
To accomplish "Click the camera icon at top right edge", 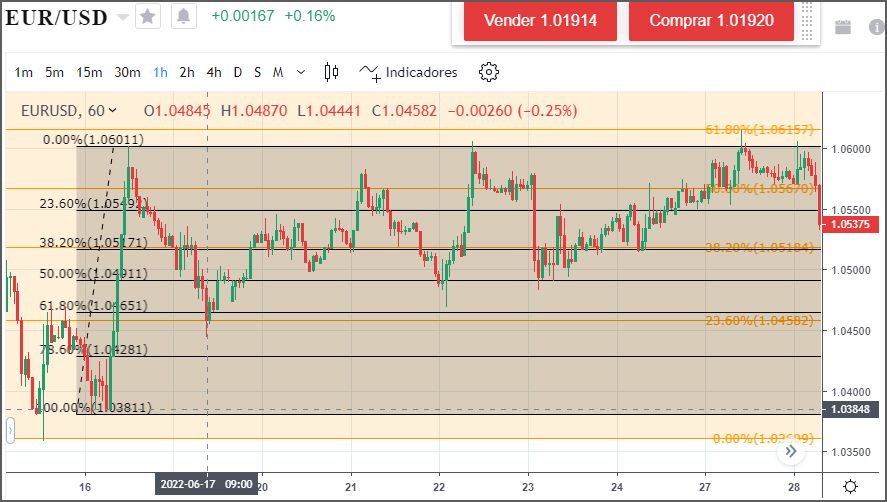I will [878, 27].
